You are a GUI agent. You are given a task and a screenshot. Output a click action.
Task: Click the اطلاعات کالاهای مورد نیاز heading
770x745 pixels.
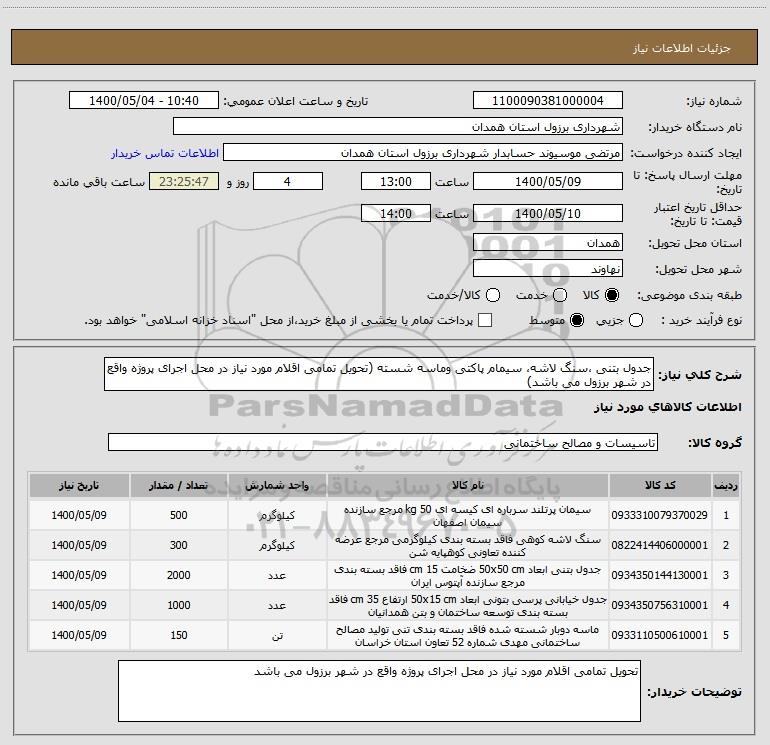pyautogui.click(x=668, y=407)
